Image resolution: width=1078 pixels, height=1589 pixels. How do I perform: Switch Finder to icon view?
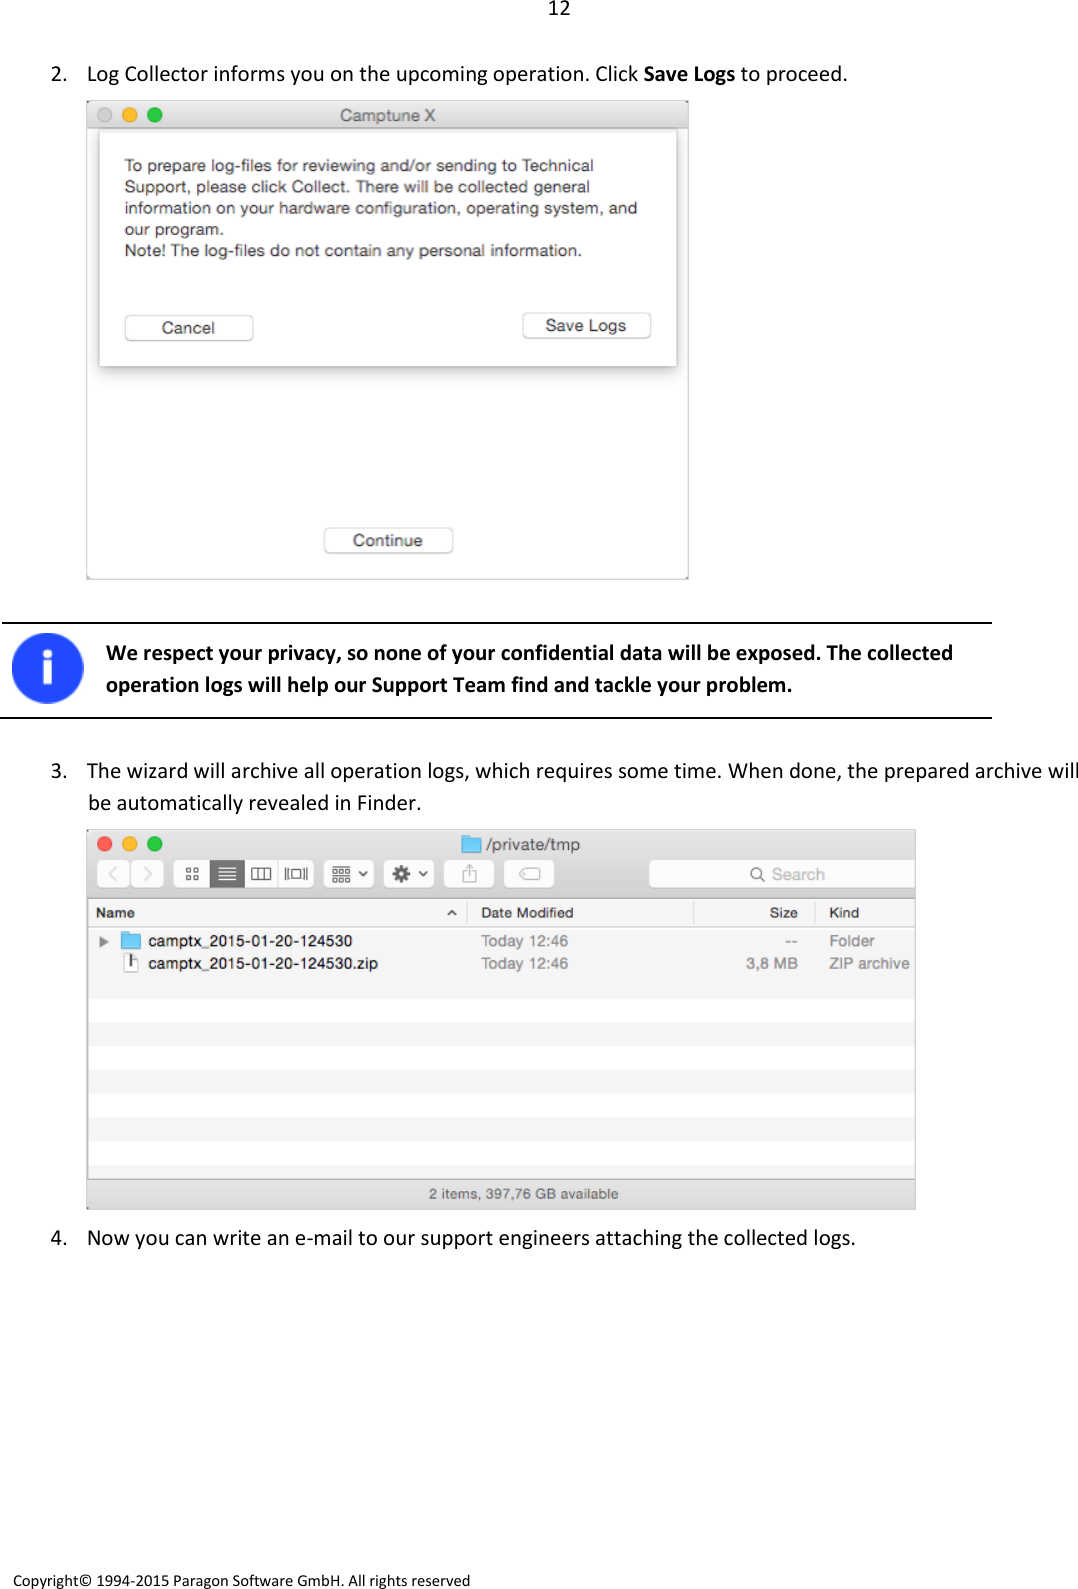pyautogui.click(x=192, y=874)
